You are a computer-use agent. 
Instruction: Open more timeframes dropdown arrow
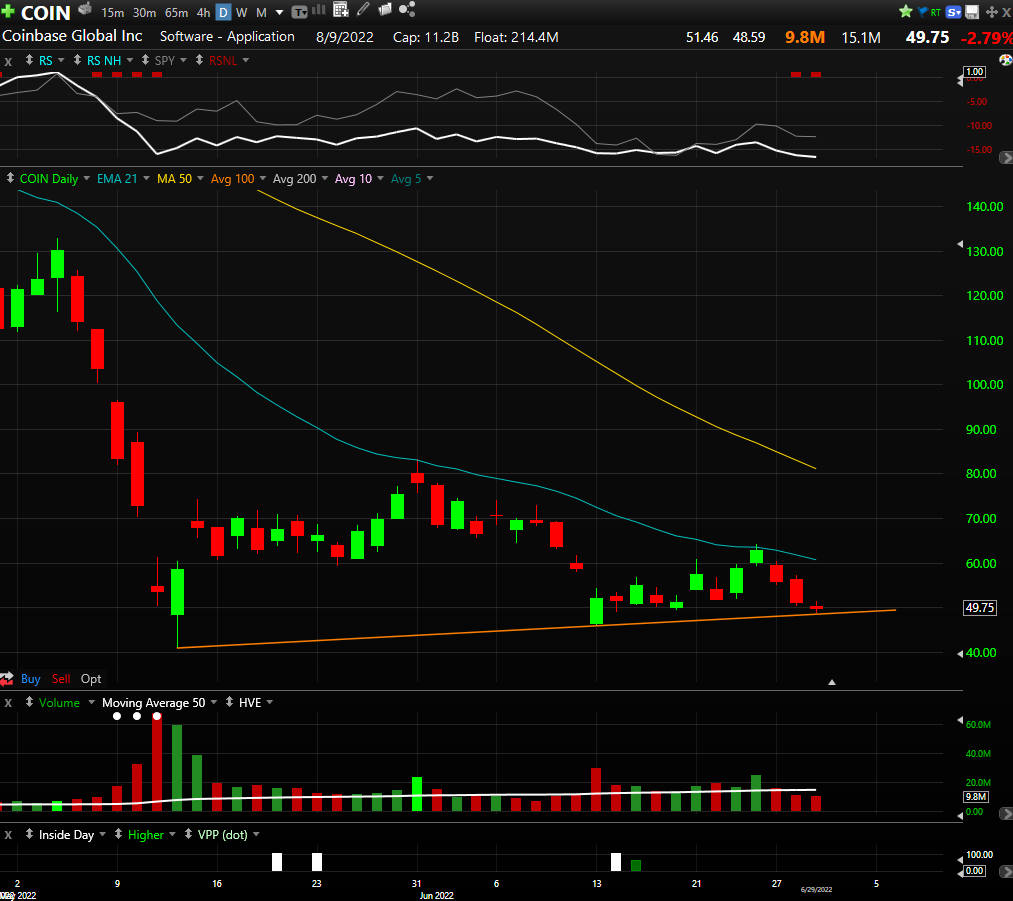click(x=279, y=12)
